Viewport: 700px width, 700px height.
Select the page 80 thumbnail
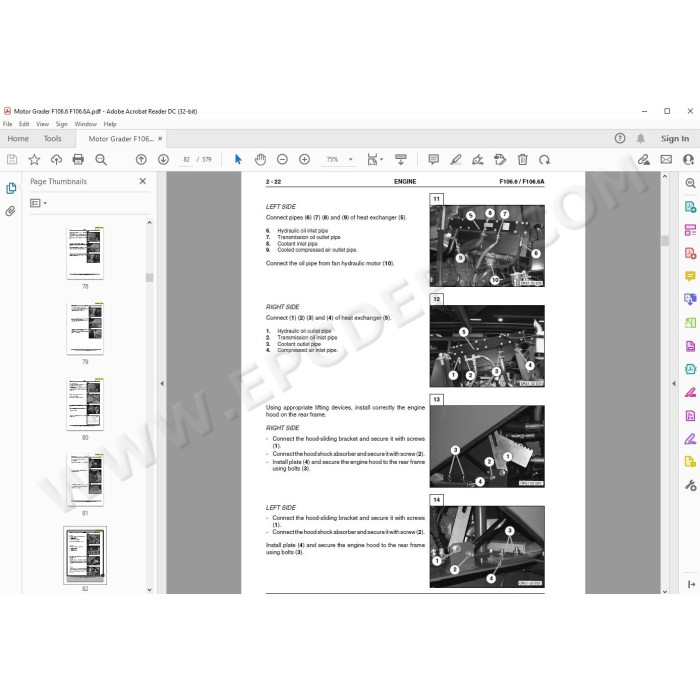[x=85, y=404]
